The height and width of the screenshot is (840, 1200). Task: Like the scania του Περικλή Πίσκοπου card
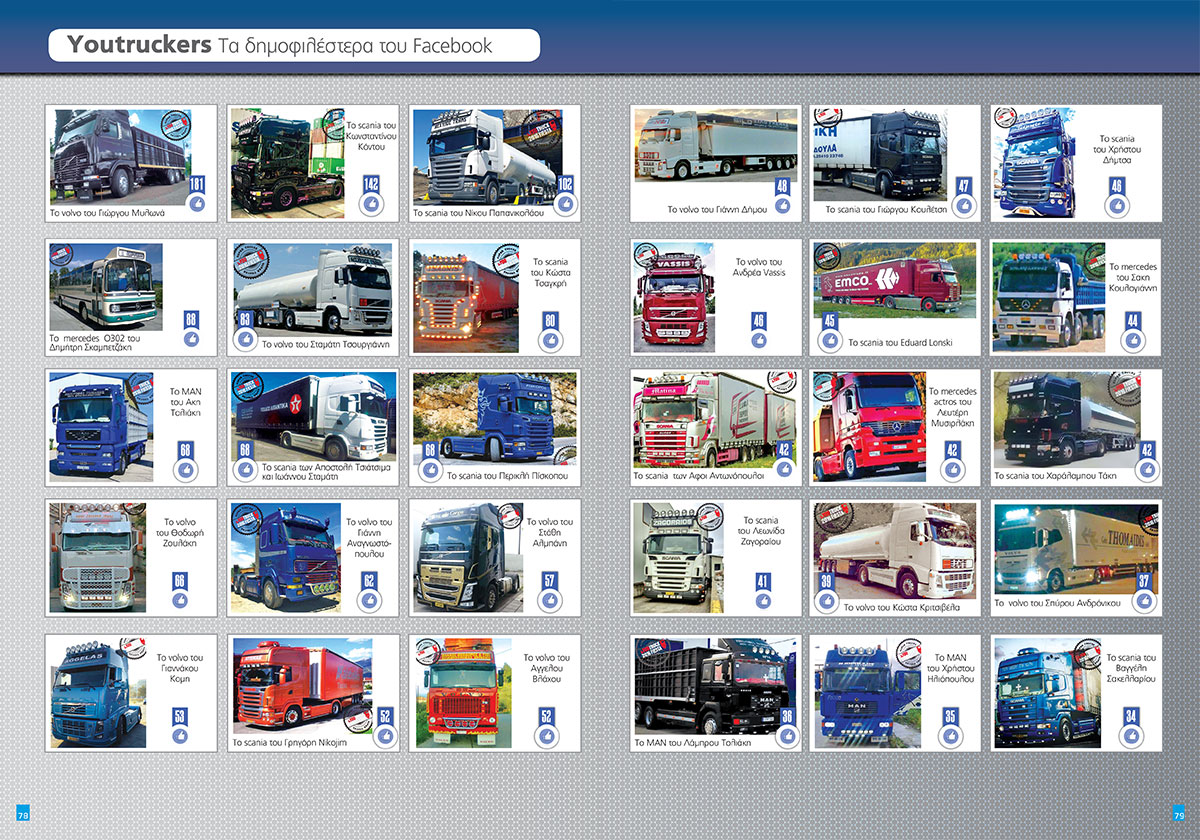(430, 471)
